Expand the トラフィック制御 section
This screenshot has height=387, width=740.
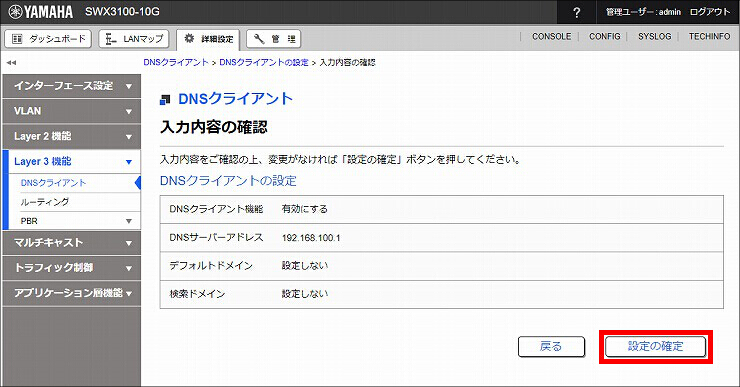click(x=71, y=268)
